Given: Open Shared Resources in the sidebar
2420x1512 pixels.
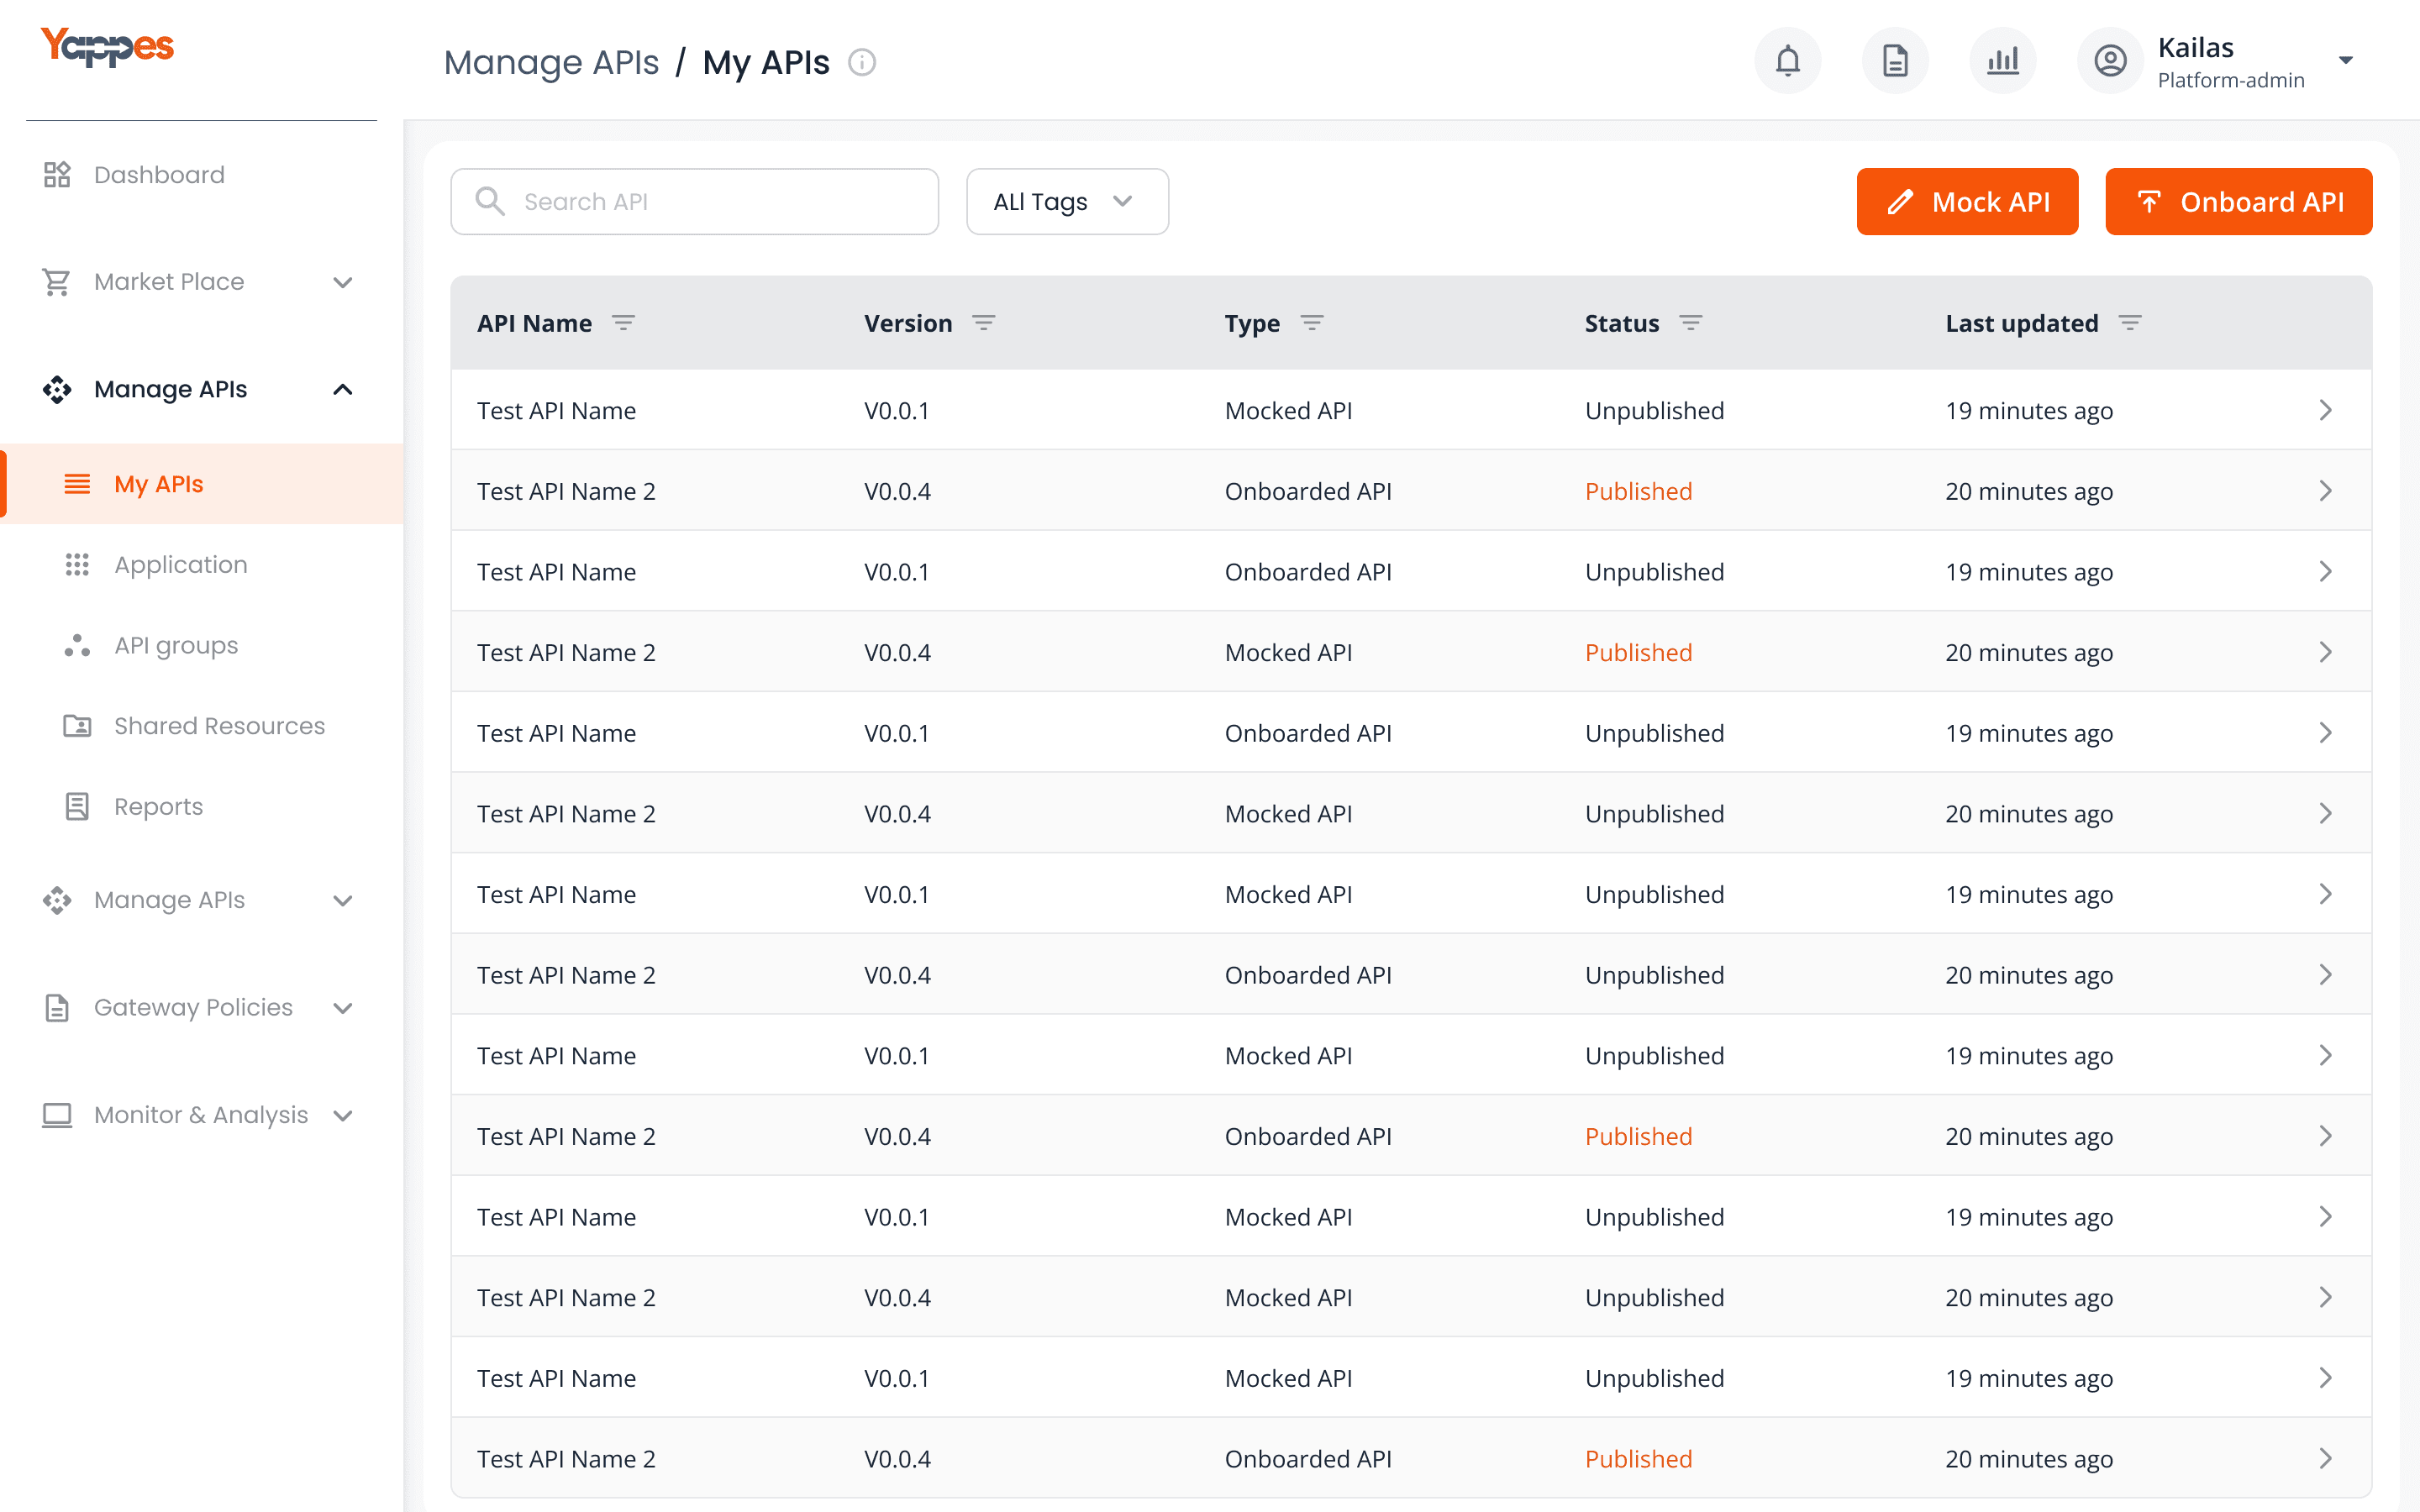Looking at the screenshot, I should click(x=219, y=726).
